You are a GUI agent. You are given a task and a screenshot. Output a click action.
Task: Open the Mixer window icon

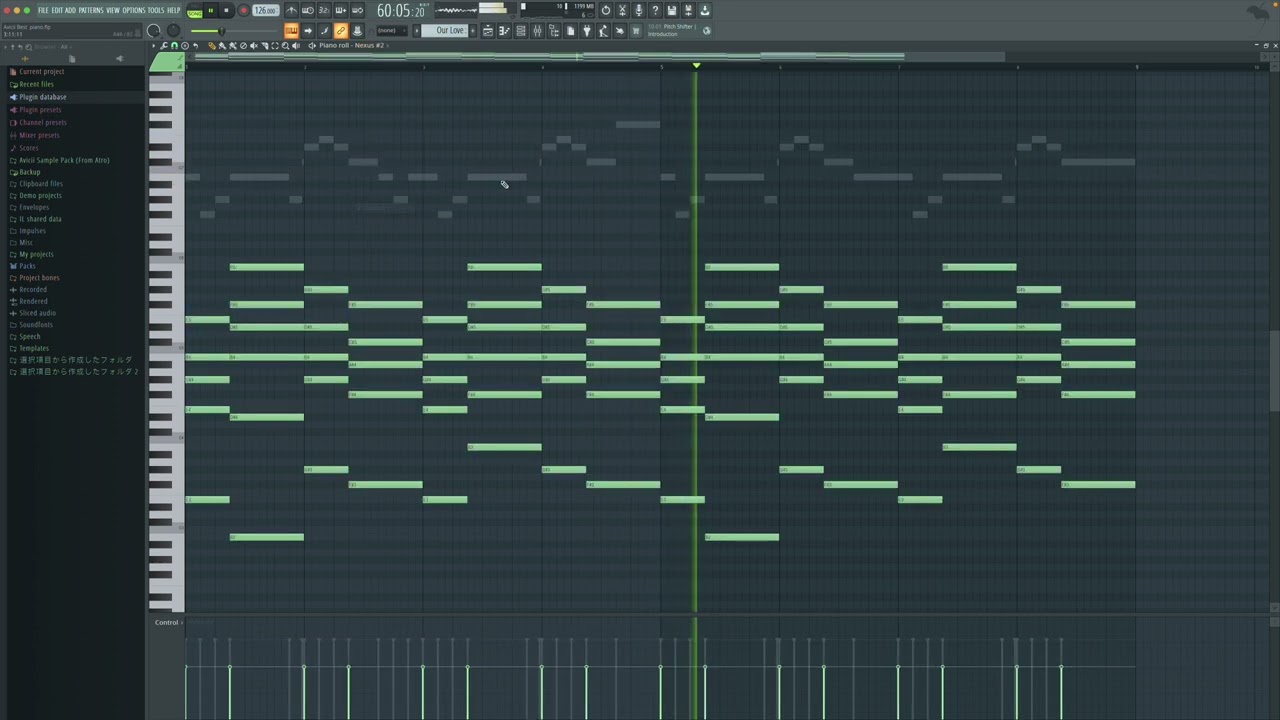(x=537, y=31)
